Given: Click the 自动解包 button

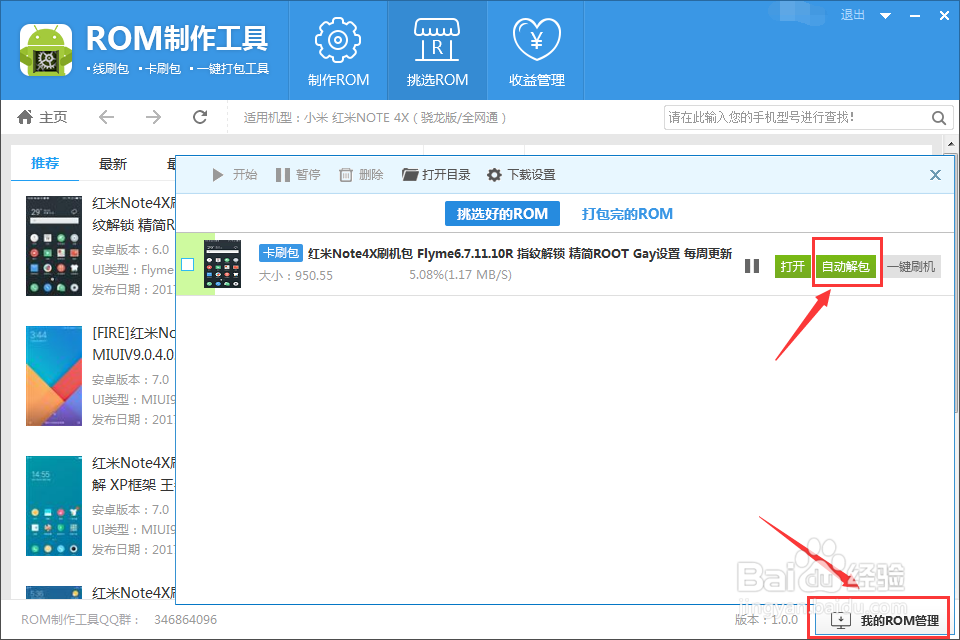Looking at the screenshot, I should pyautogui.click(x=846, y=266).
